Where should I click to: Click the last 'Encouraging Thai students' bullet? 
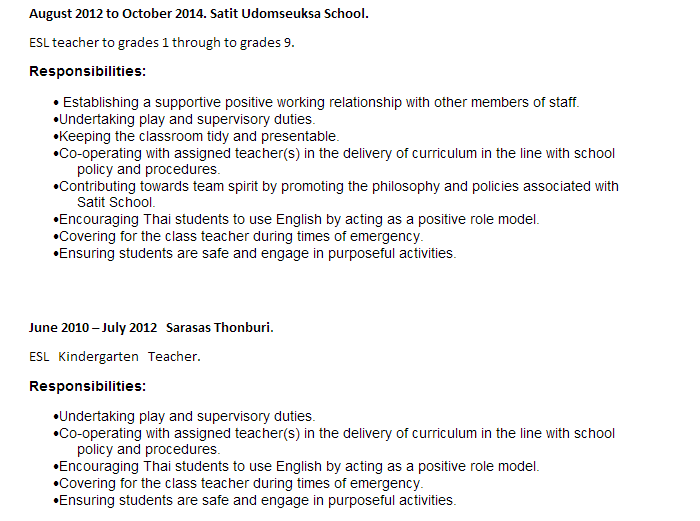(x=298, y=466)
